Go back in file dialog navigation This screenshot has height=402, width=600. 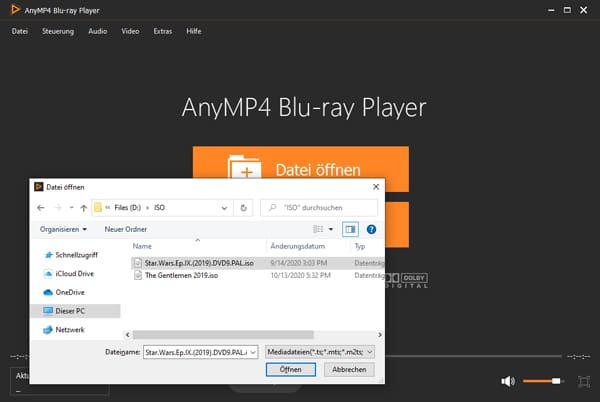click(x=41, y=208)
